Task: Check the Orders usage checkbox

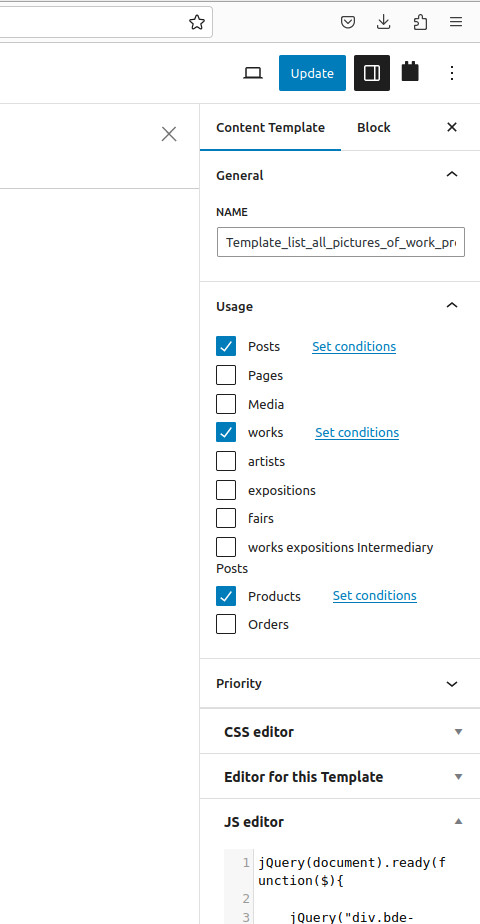Action: 226,624
